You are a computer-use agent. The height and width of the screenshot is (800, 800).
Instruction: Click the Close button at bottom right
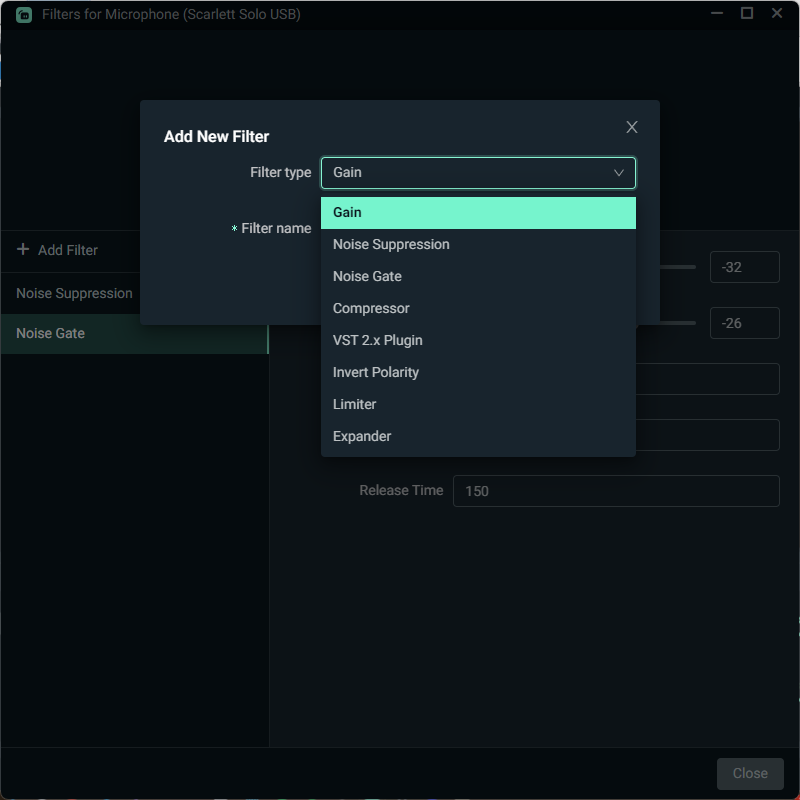[x=750, y=773]
